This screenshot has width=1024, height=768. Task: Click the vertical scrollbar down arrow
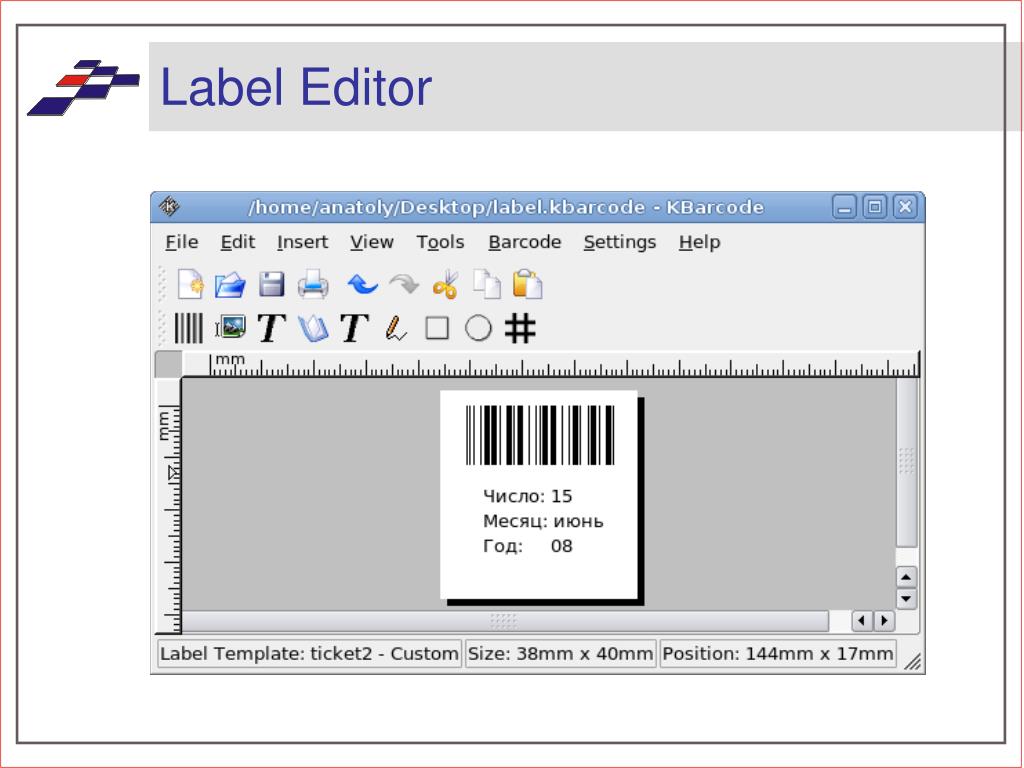click(906, 599)
